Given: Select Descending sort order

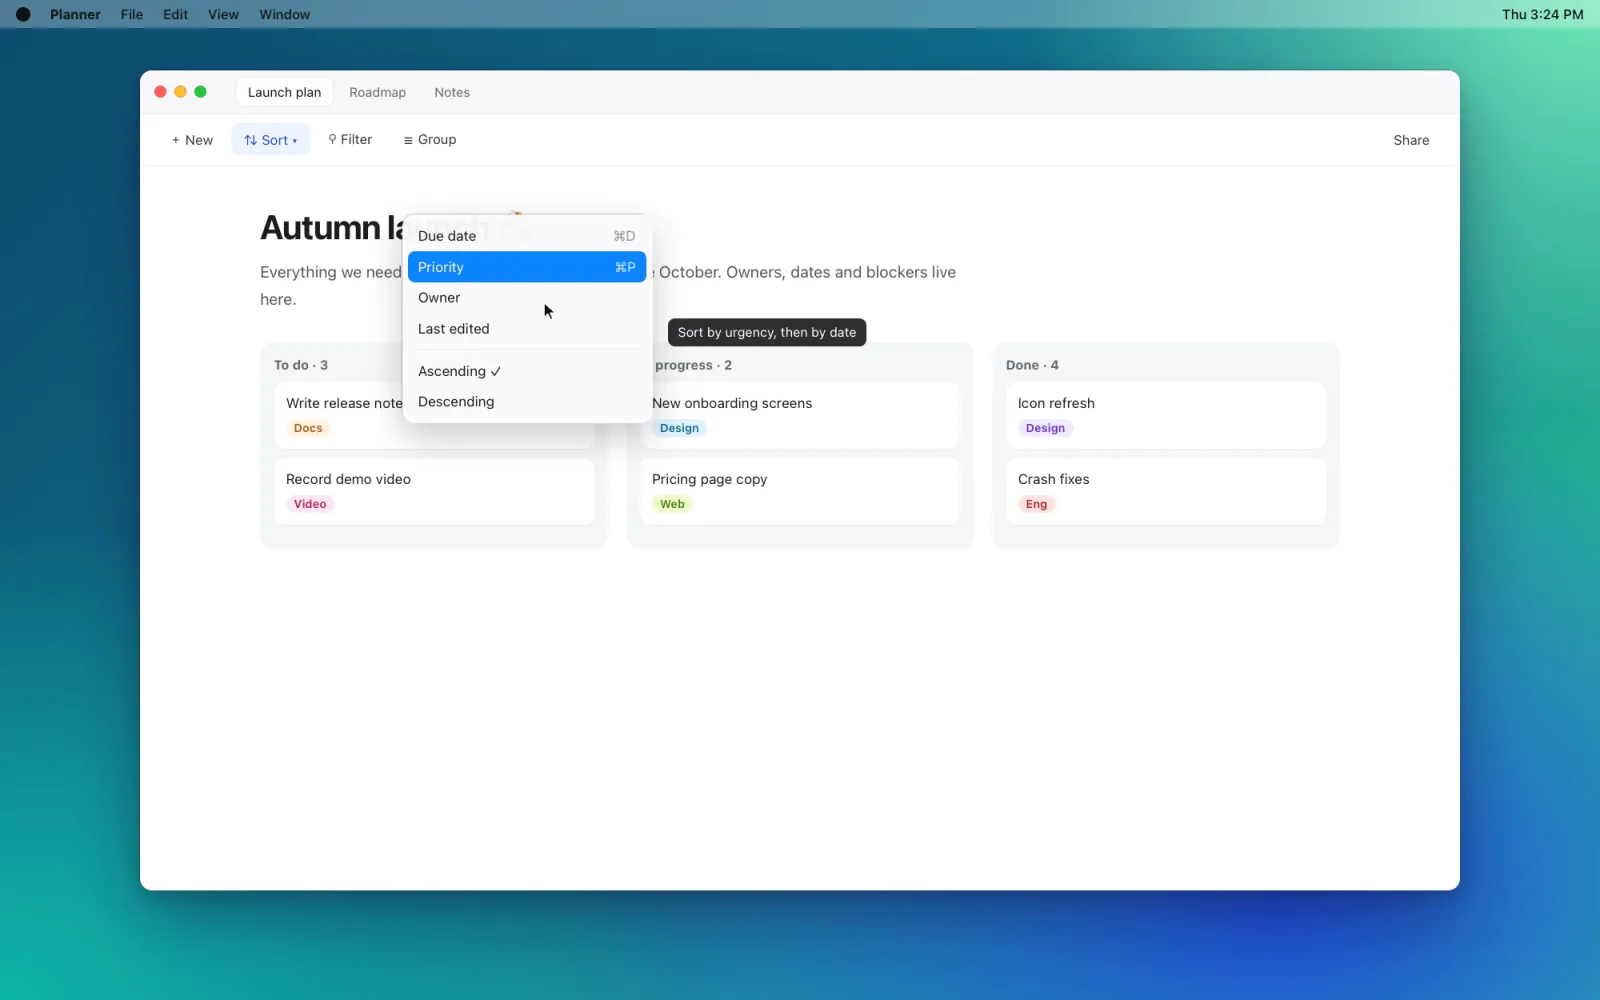Looking at the screenshot, I should coord(527,402).
